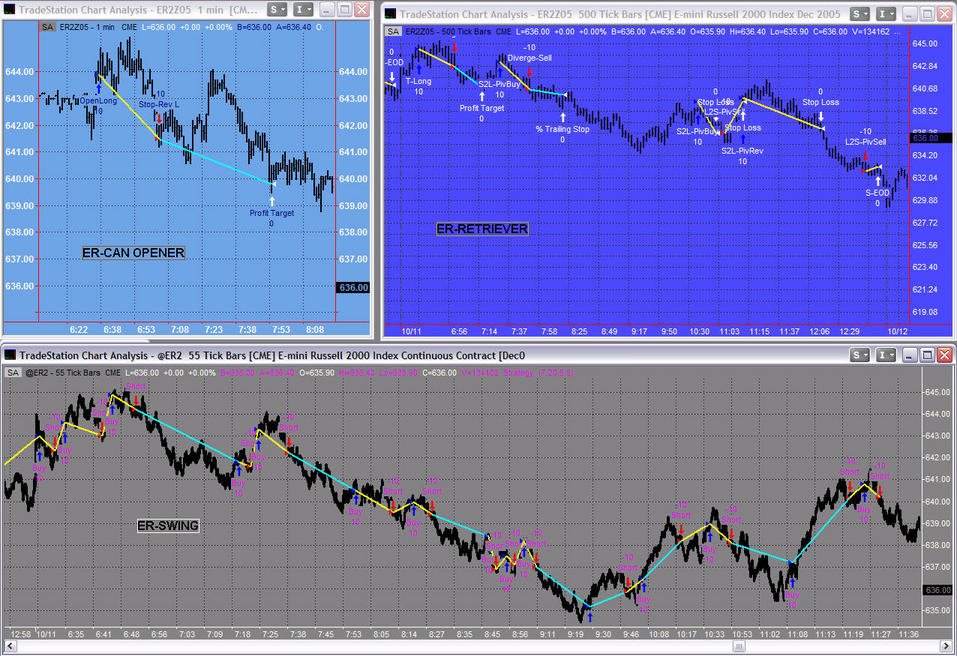Viewport: 957px width, 656px height.
Task: Click the 636.00 price marker in the 1 min chart
Action: click(353, 287)
